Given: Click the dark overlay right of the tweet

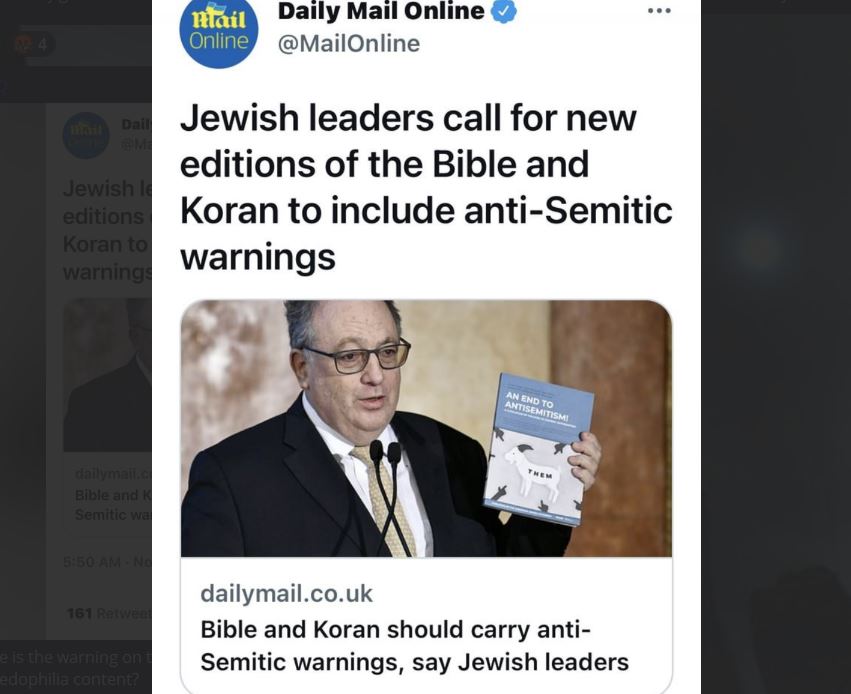Looking at the screenshot, I should pyautogui.click(x=776, y=347).
